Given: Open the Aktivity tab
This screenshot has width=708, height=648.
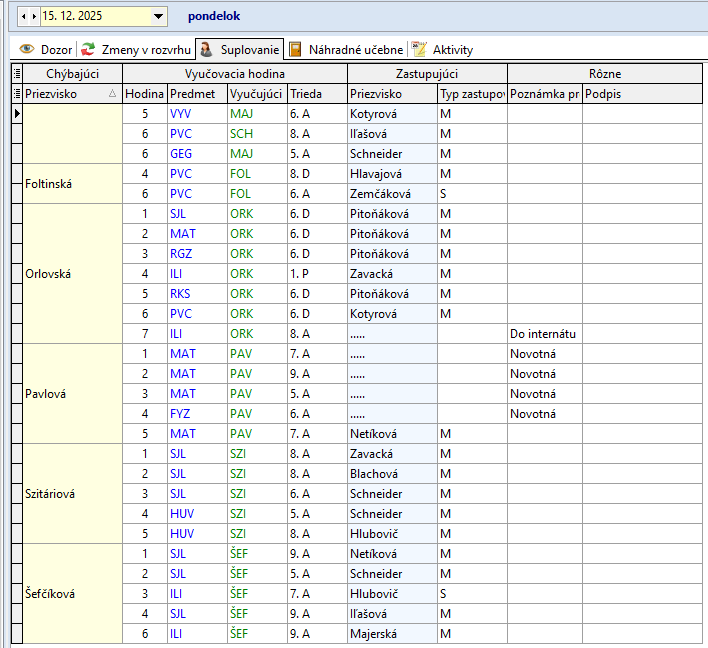Looking at the screenshot, I should pos(452,49).
